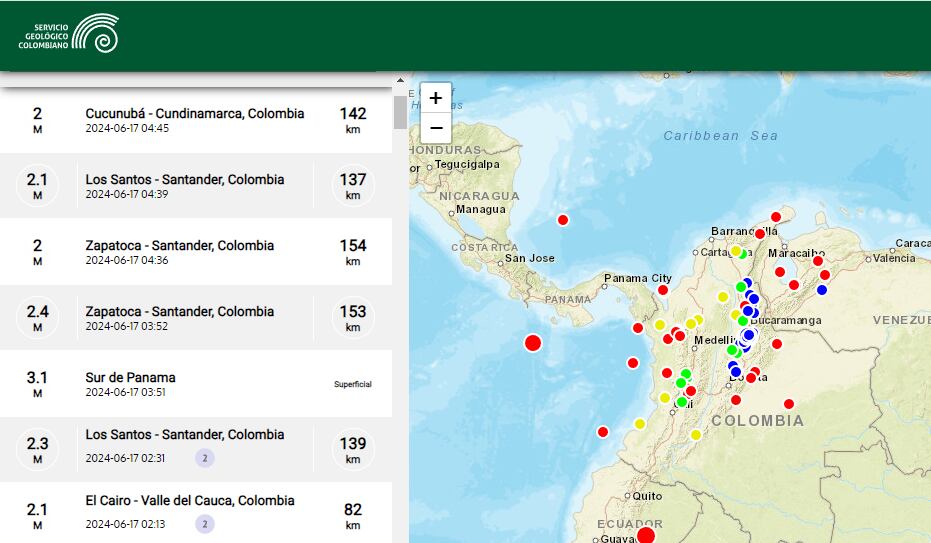
Task: Click the 139 km depth circle
Action: click(353, 449)
